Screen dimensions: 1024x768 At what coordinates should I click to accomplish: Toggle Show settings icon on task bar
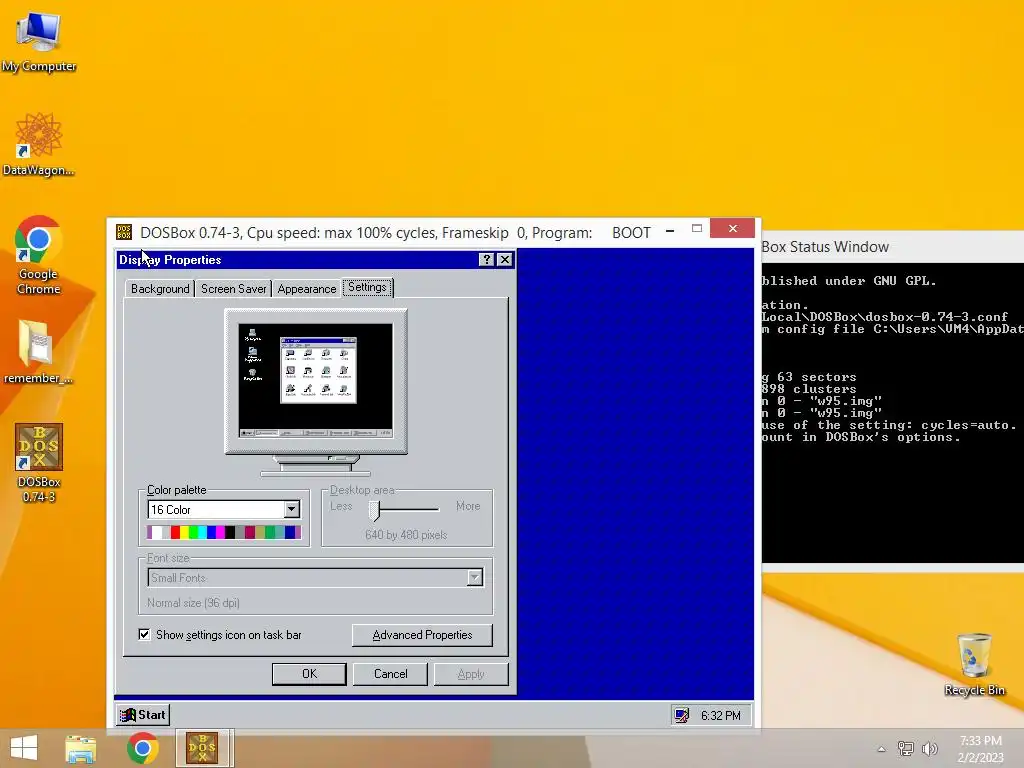144,634
